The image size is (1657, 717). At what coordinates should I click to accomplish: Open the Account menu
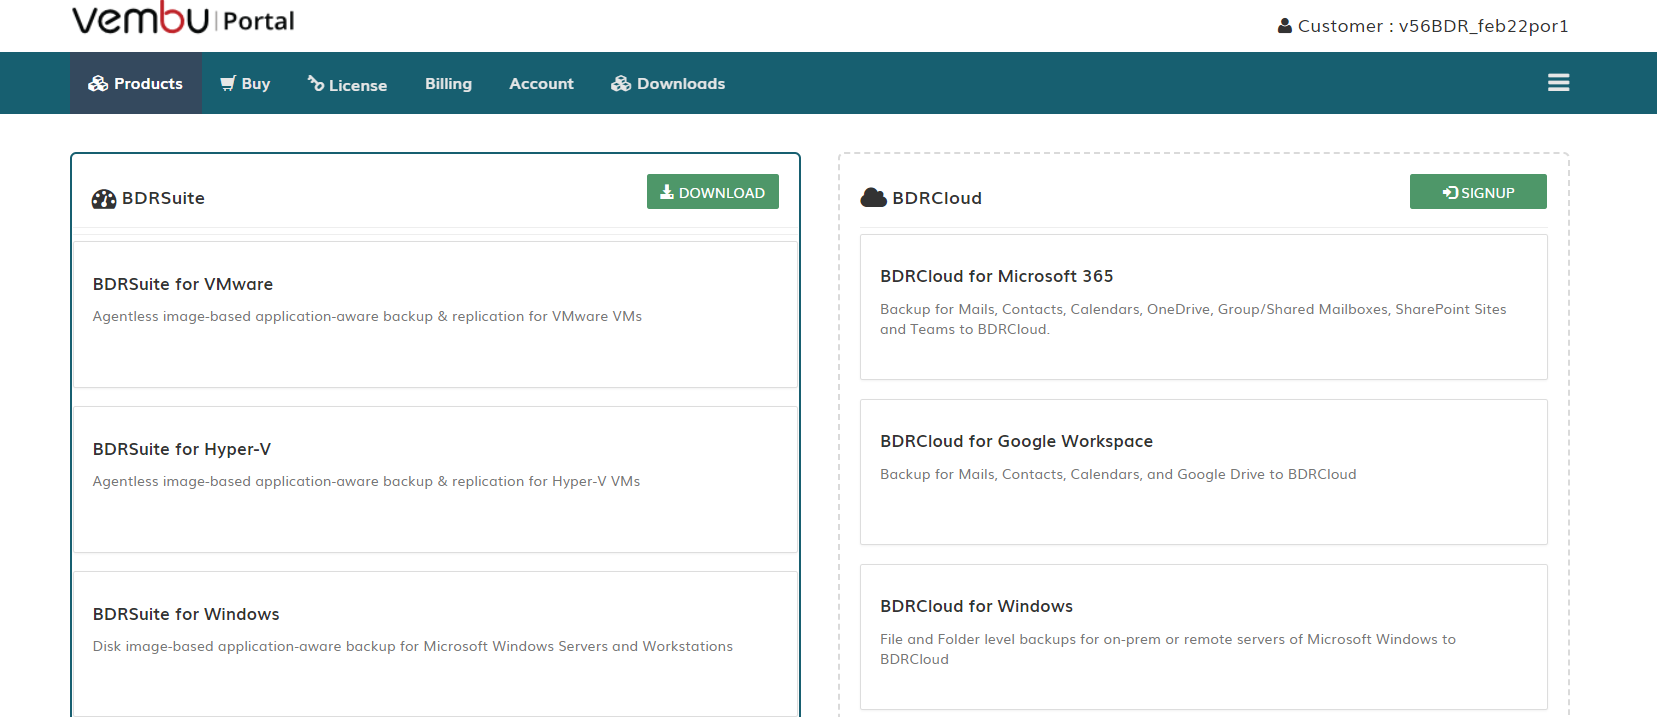tap(541, 83)
